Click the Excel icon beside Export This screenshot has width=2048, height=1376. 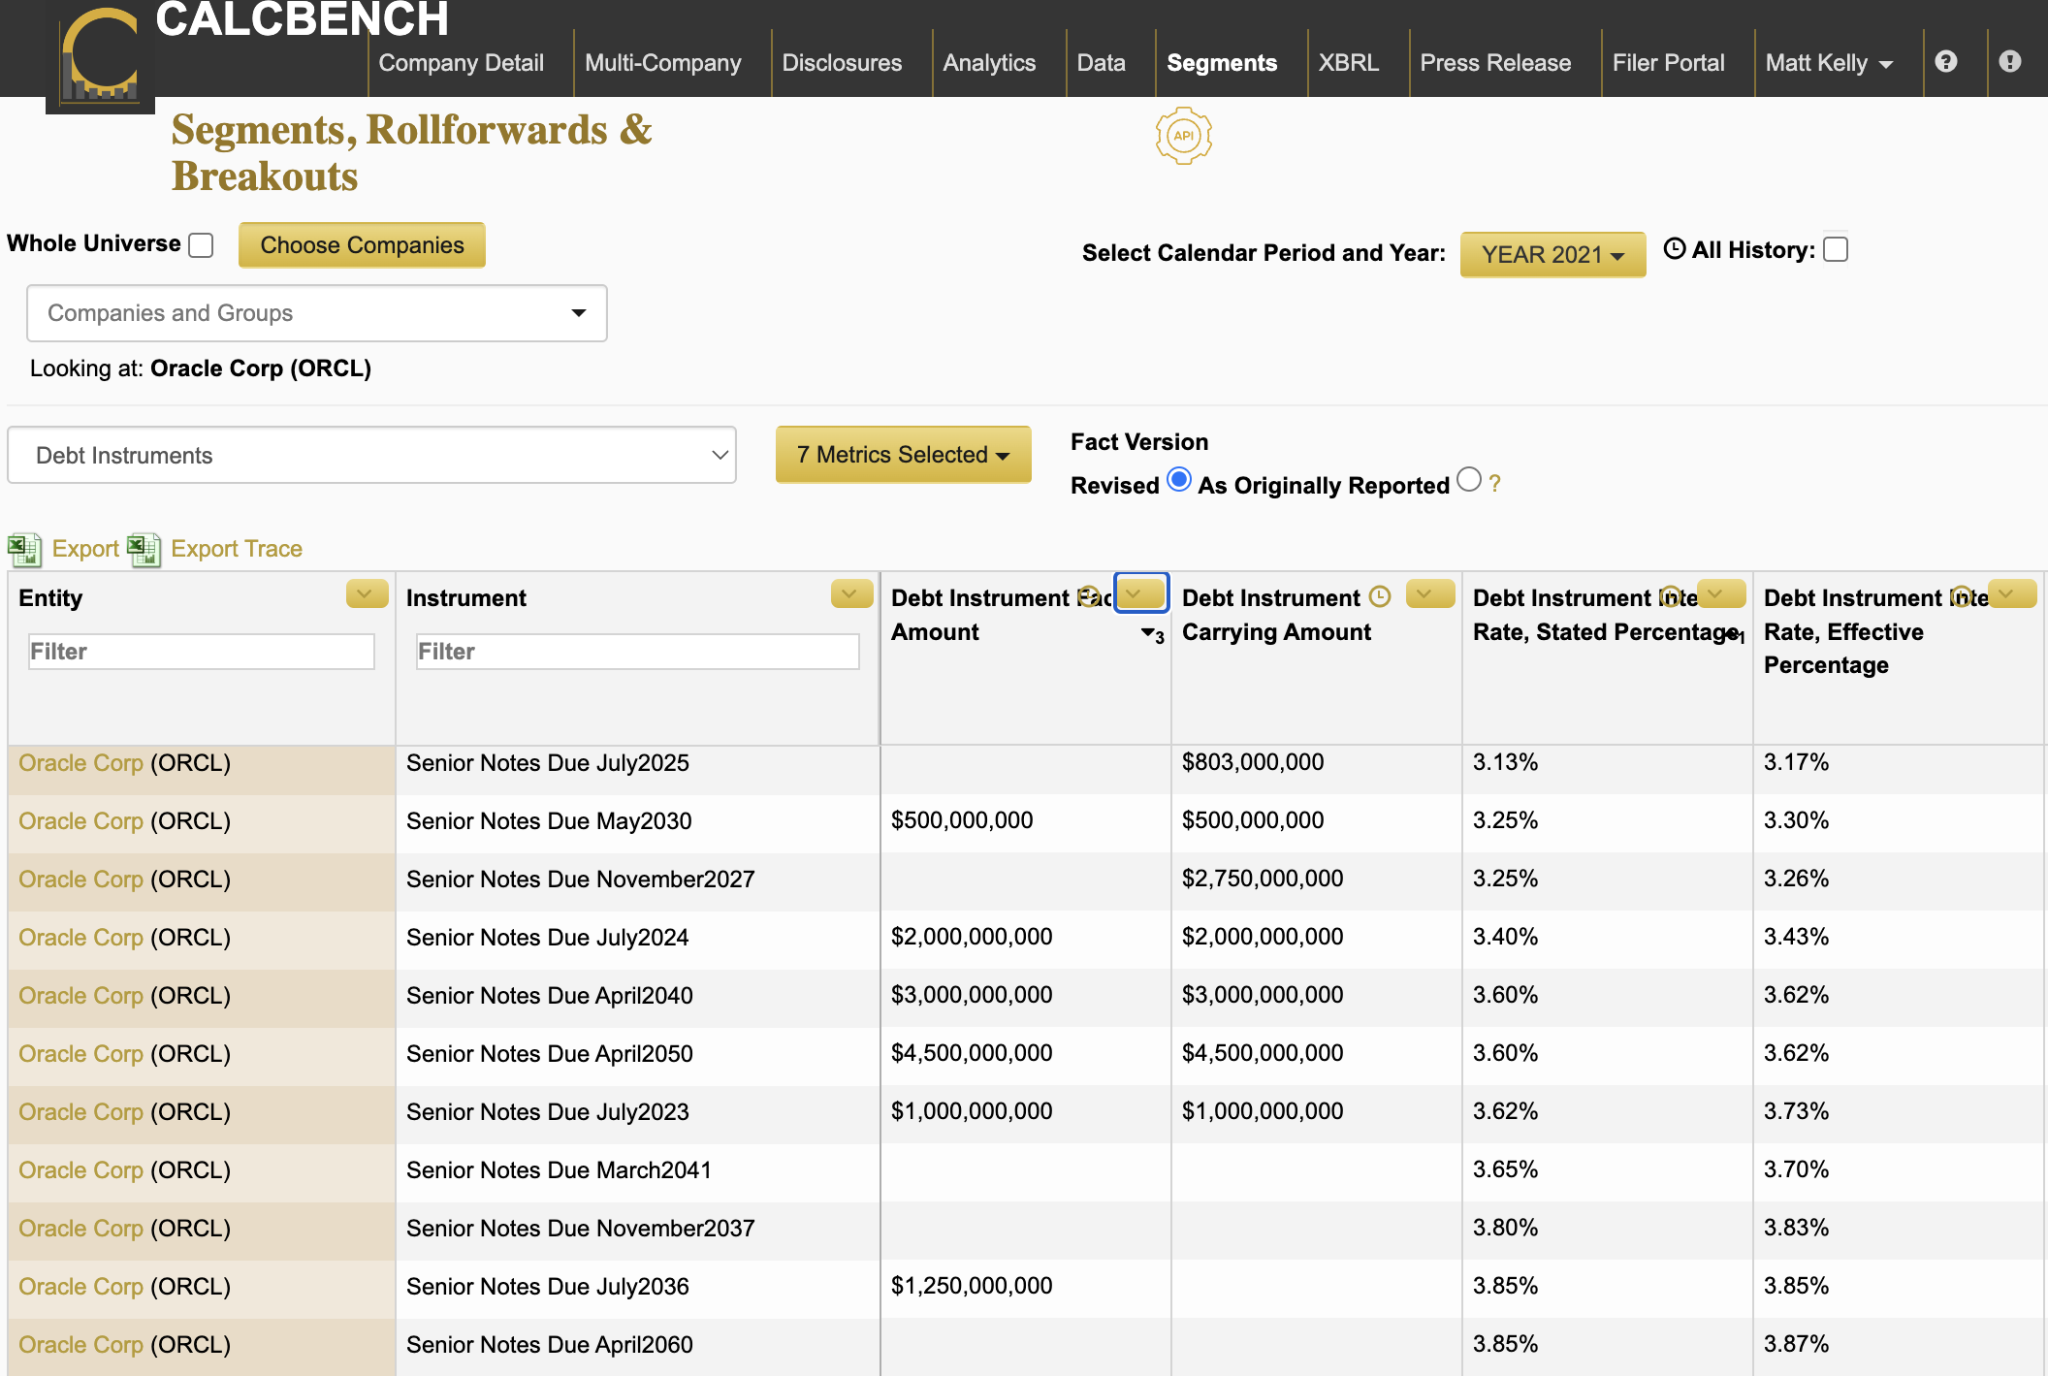24,549
